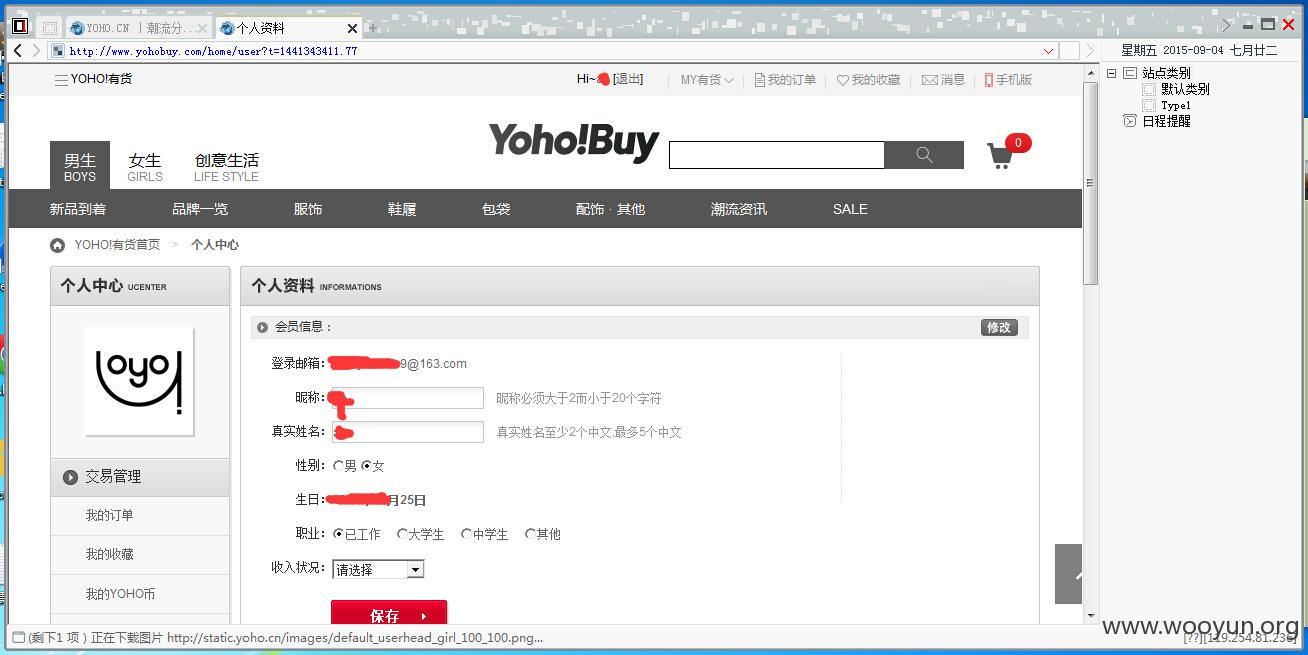
Task: Open the 新品到着 nav menu
Action: pos(78,209)
